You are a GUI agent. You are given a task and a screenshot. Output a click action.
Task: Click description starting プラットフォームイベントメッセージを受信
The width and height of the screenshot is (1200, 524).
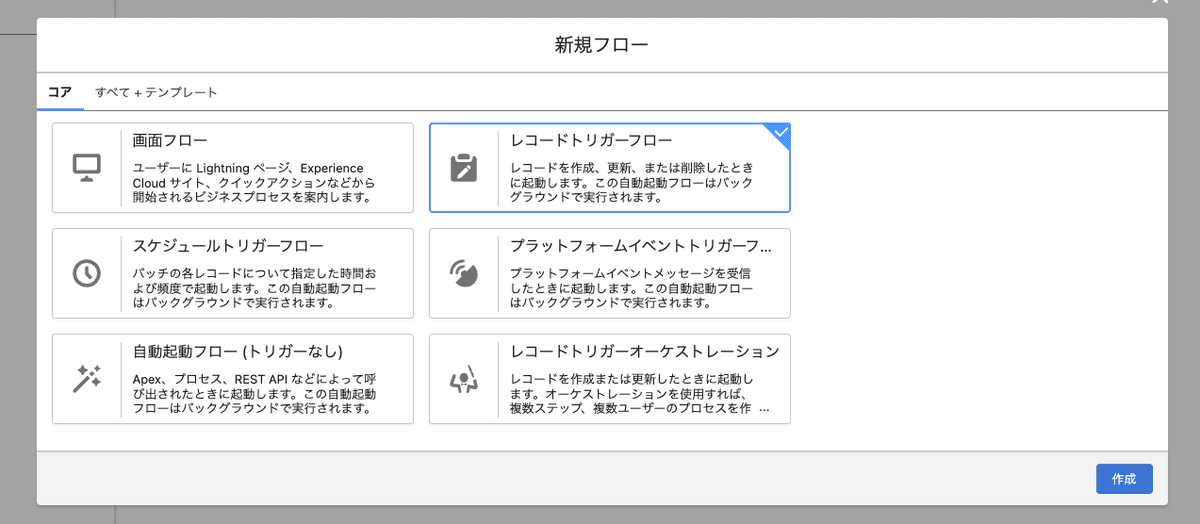point(631,288)
